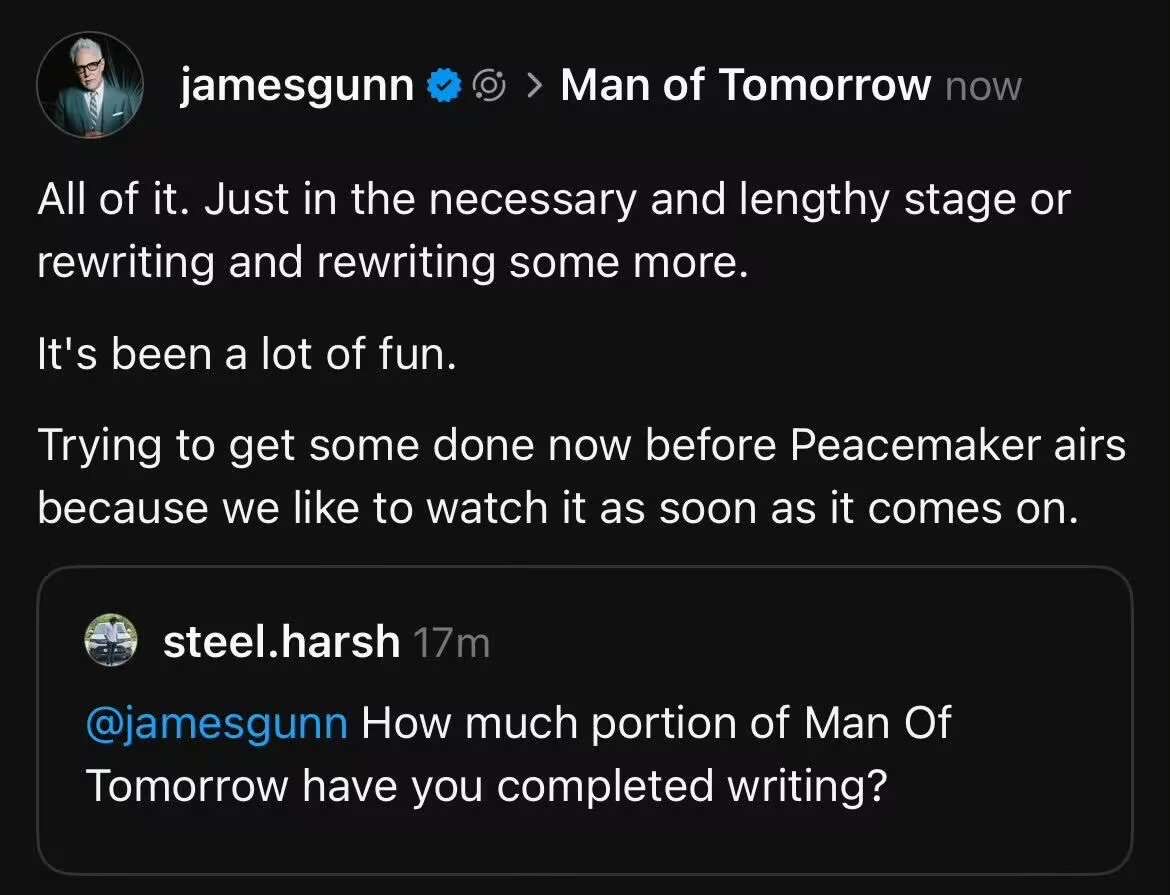Click "Tomorrow have you completed writing?" line
Screen dimensions: 1170x895
click(x=487, y=787)
